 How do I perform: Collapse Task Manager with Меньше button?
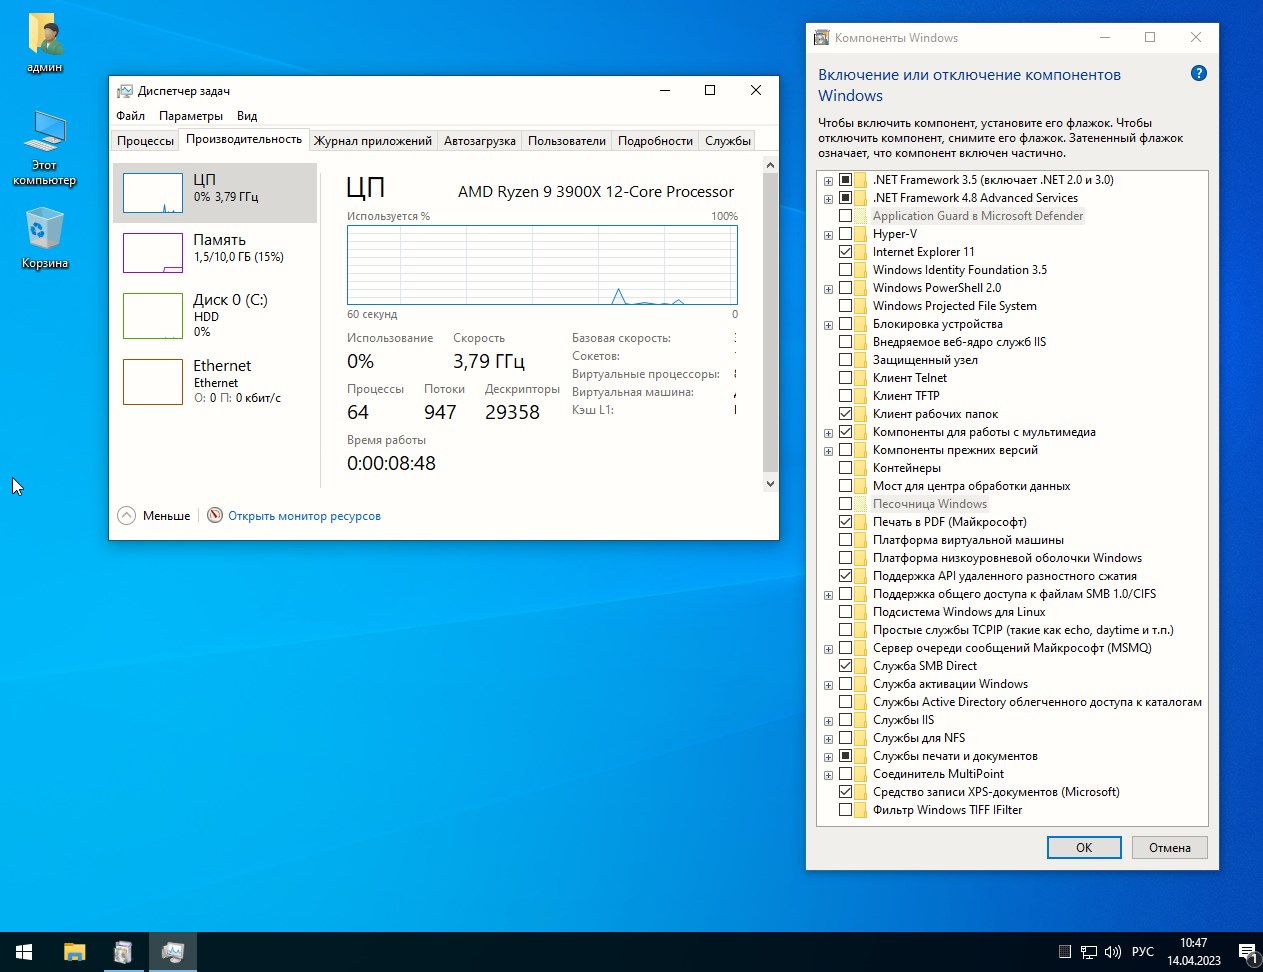[154, 516]
